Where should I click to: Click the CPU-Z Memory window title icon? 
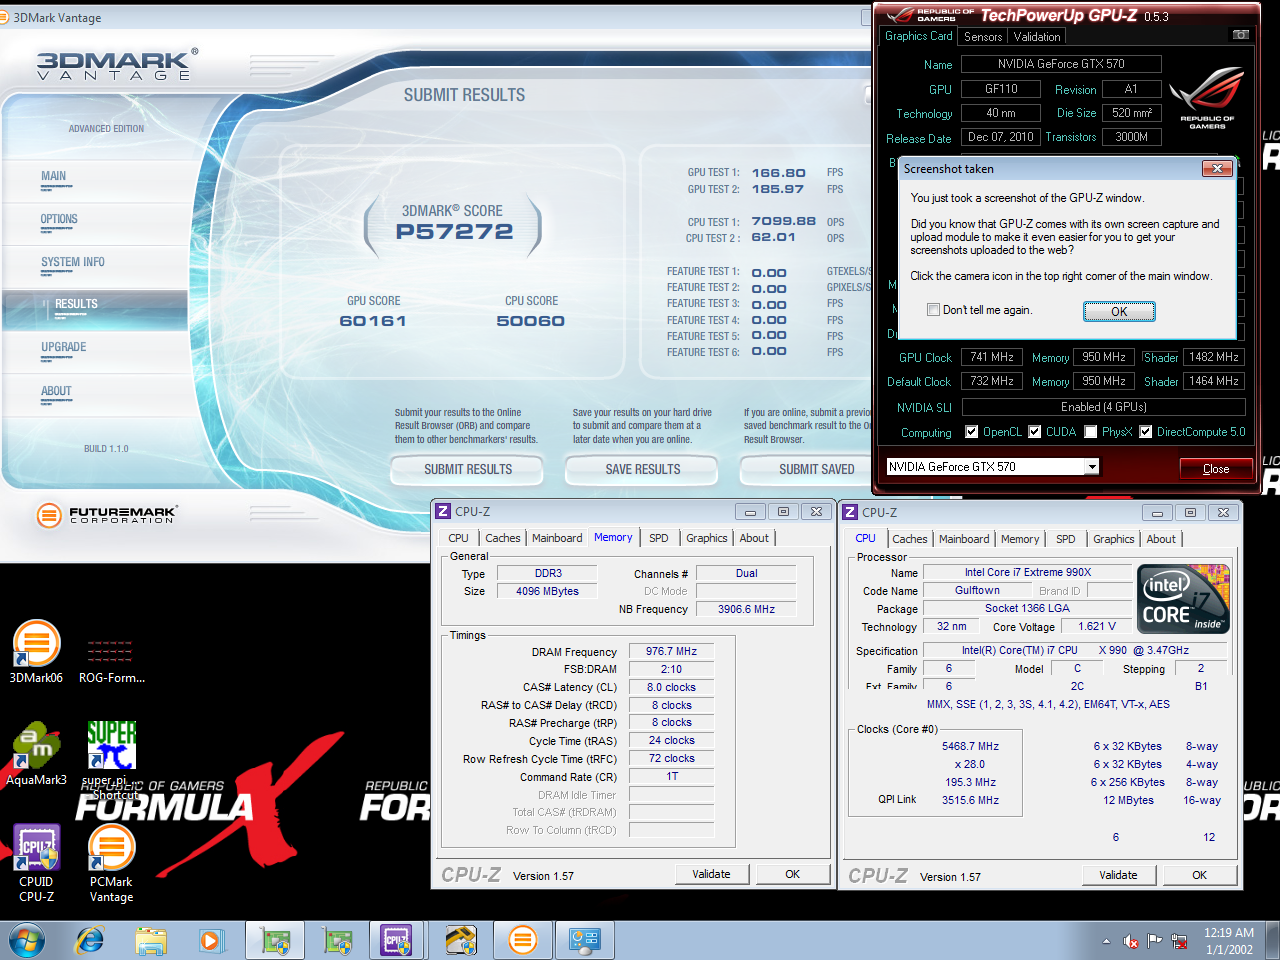pyautogui.click(x=443, y=511)
